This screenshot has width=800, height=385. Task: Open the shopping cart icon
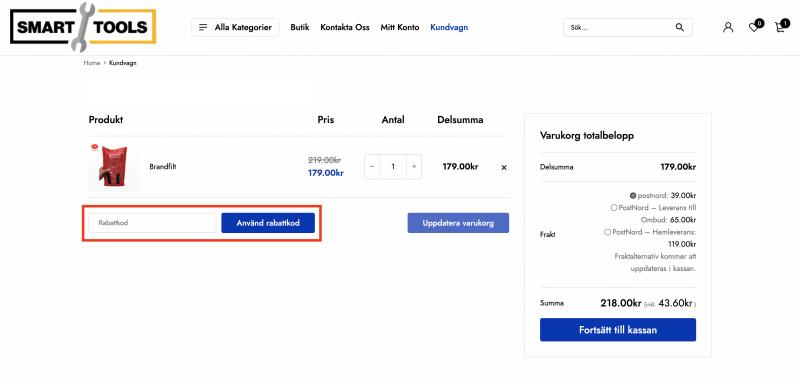(780, 28)
